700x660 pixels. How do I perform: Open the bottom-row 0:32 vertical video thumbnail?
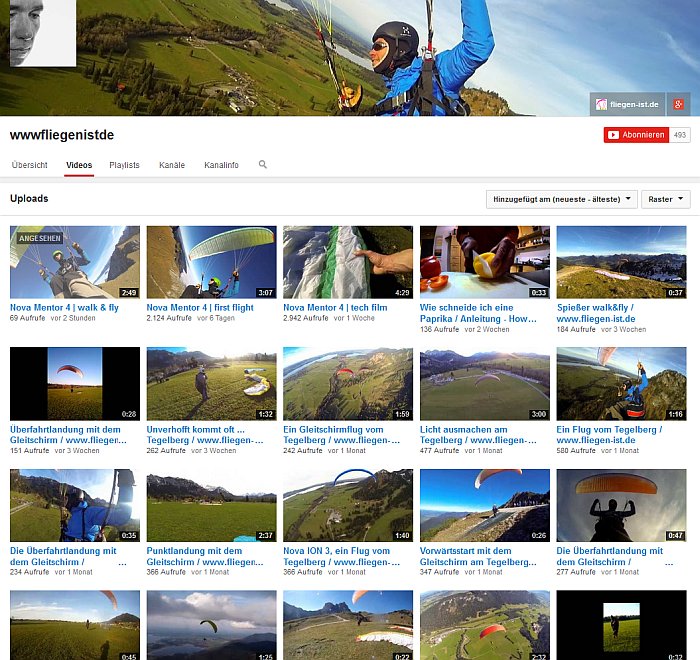pyautogui.click(x=621, y=625)
